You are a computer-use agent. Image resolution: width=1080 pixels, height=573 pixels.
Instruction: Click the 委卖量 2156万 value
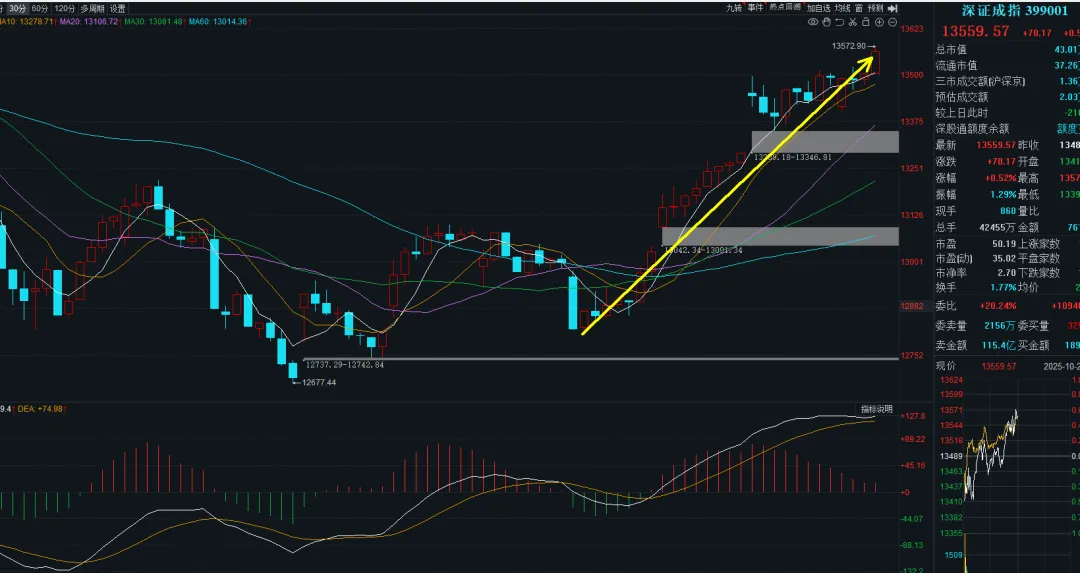(1000, 326)
